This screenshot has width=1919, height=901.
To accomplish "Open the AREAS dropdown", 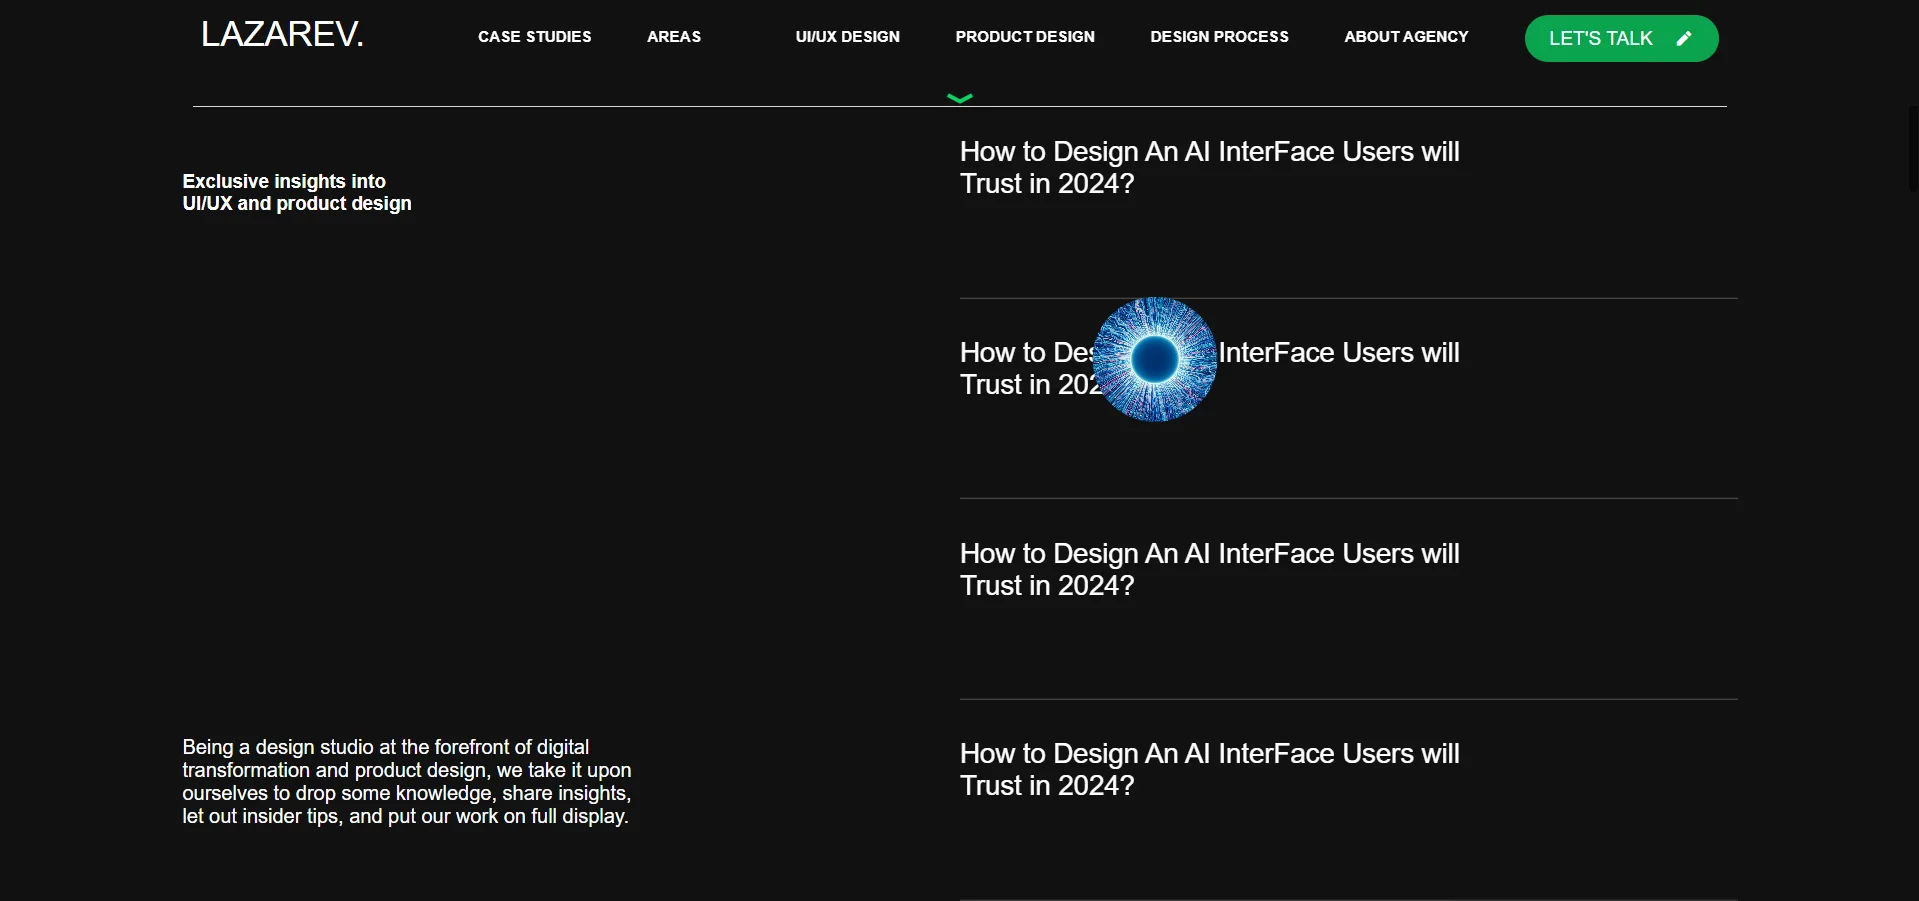I will [x=674, y=36].
